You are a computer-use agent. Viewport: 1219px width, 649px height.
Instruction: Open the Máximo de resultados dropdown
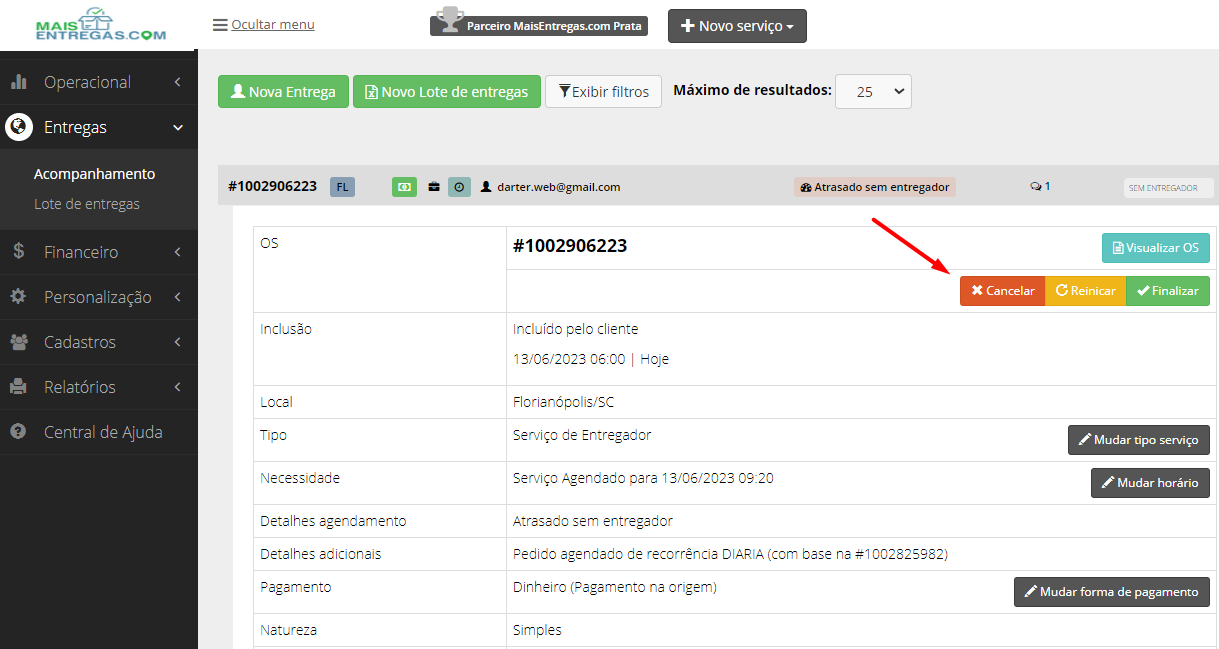[x=873, y=91]
